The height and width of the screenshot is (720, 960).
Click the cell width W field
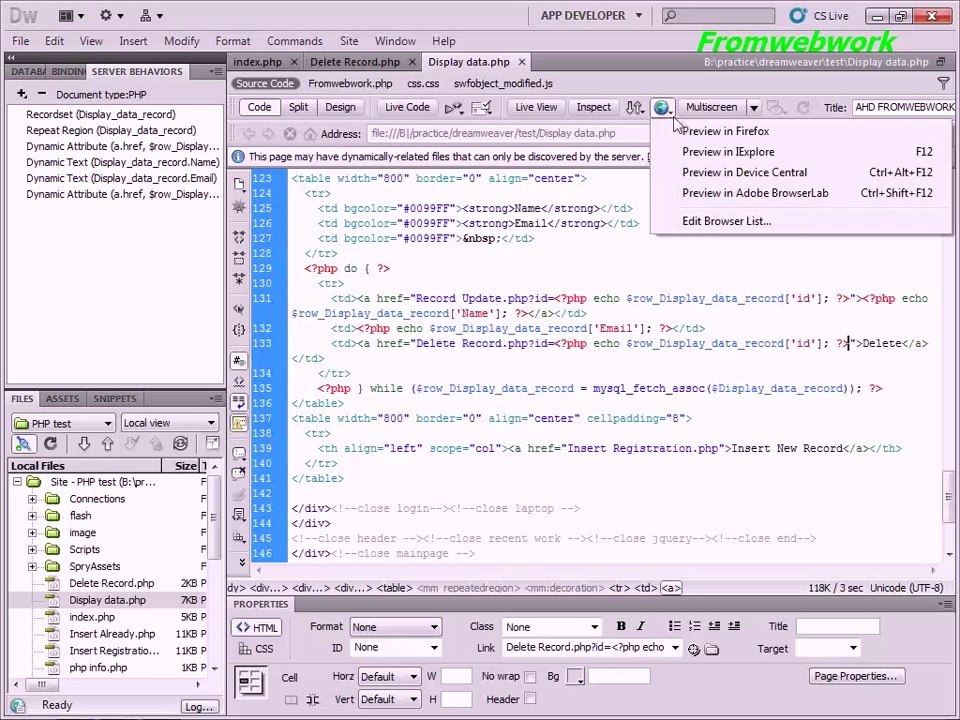[456, 677]
